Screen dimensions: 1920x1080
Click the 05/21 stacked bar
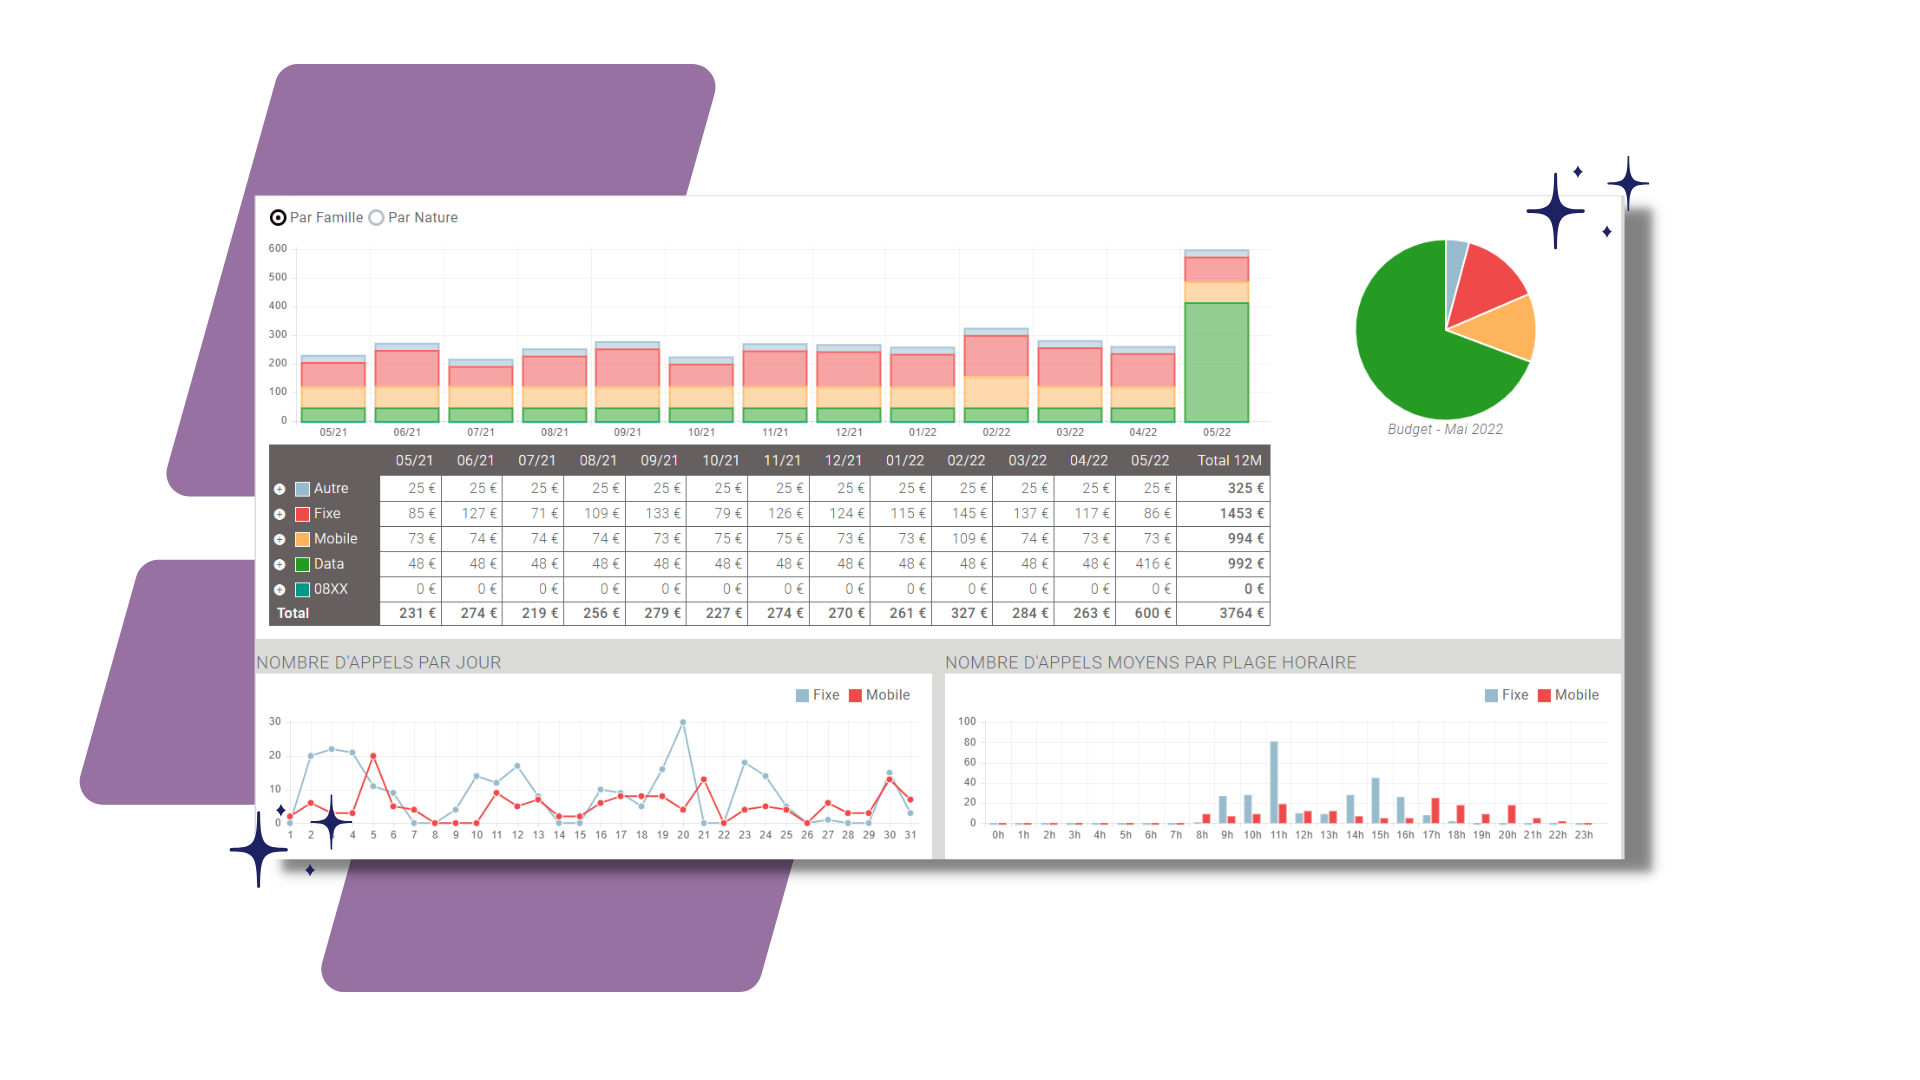click(333, 389)
